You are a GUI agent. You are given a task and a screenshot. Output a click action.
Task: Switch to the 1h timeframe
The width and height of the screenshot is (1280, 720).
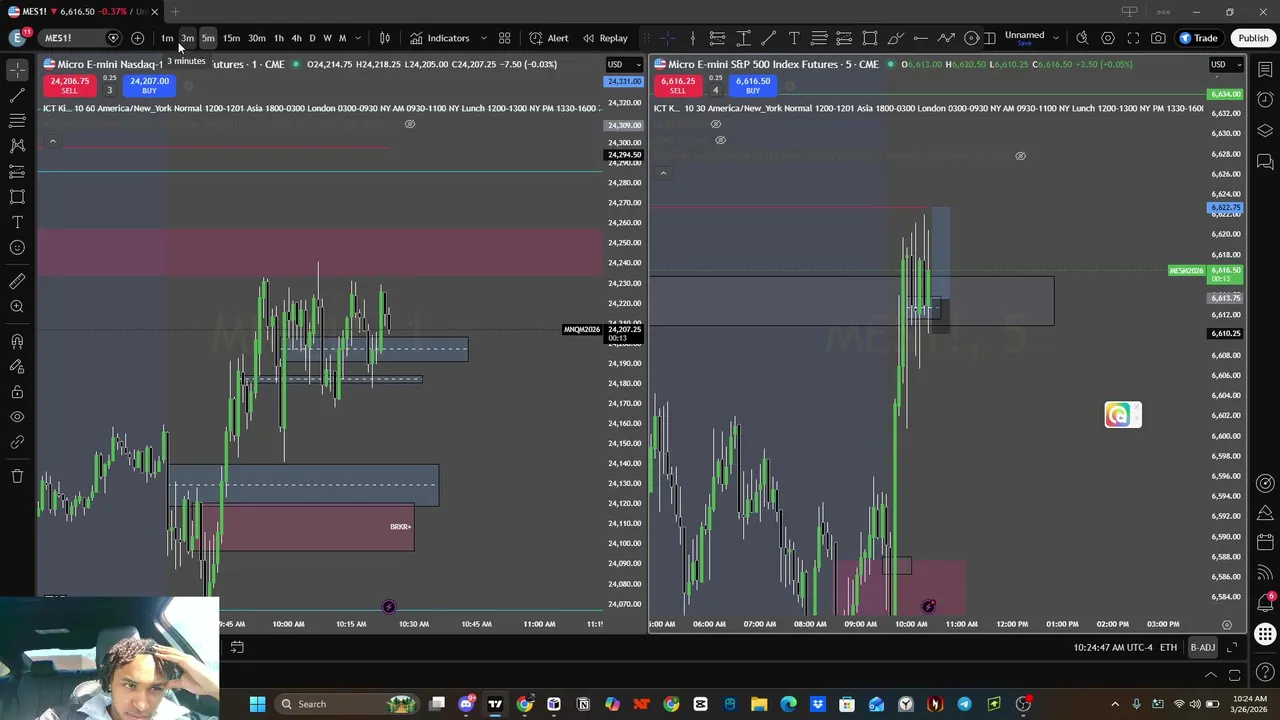279,38
